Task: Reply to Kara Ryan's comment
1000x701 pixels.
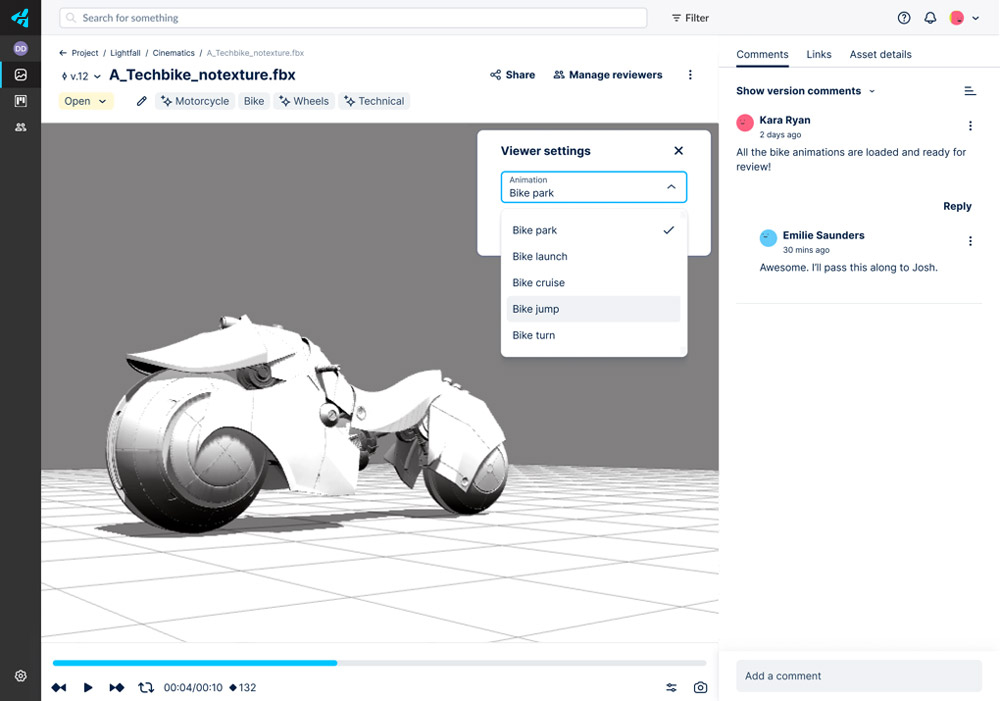Action: [956, 206]
